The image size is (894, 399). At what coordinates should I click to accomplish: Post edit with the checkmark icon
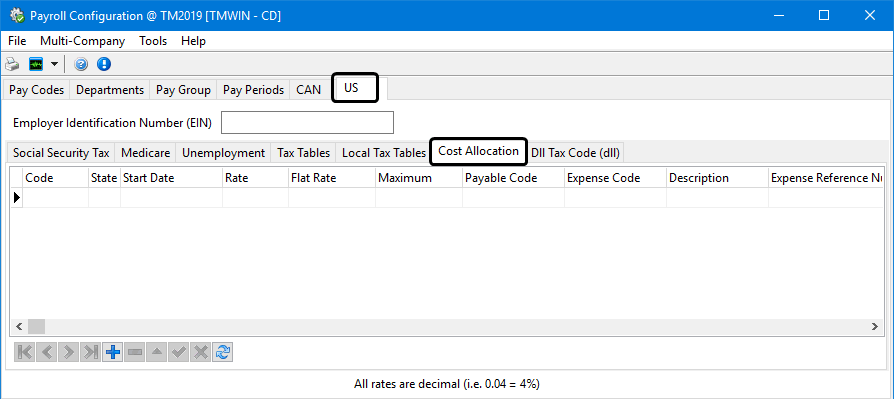(179, 353)
